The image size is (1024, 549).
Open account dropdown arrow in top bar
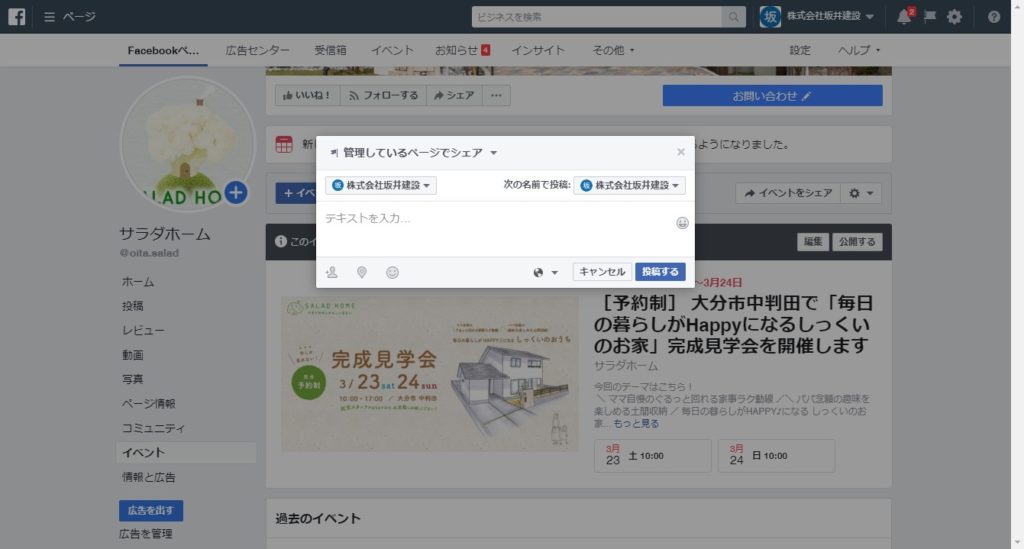pos(870,17)
